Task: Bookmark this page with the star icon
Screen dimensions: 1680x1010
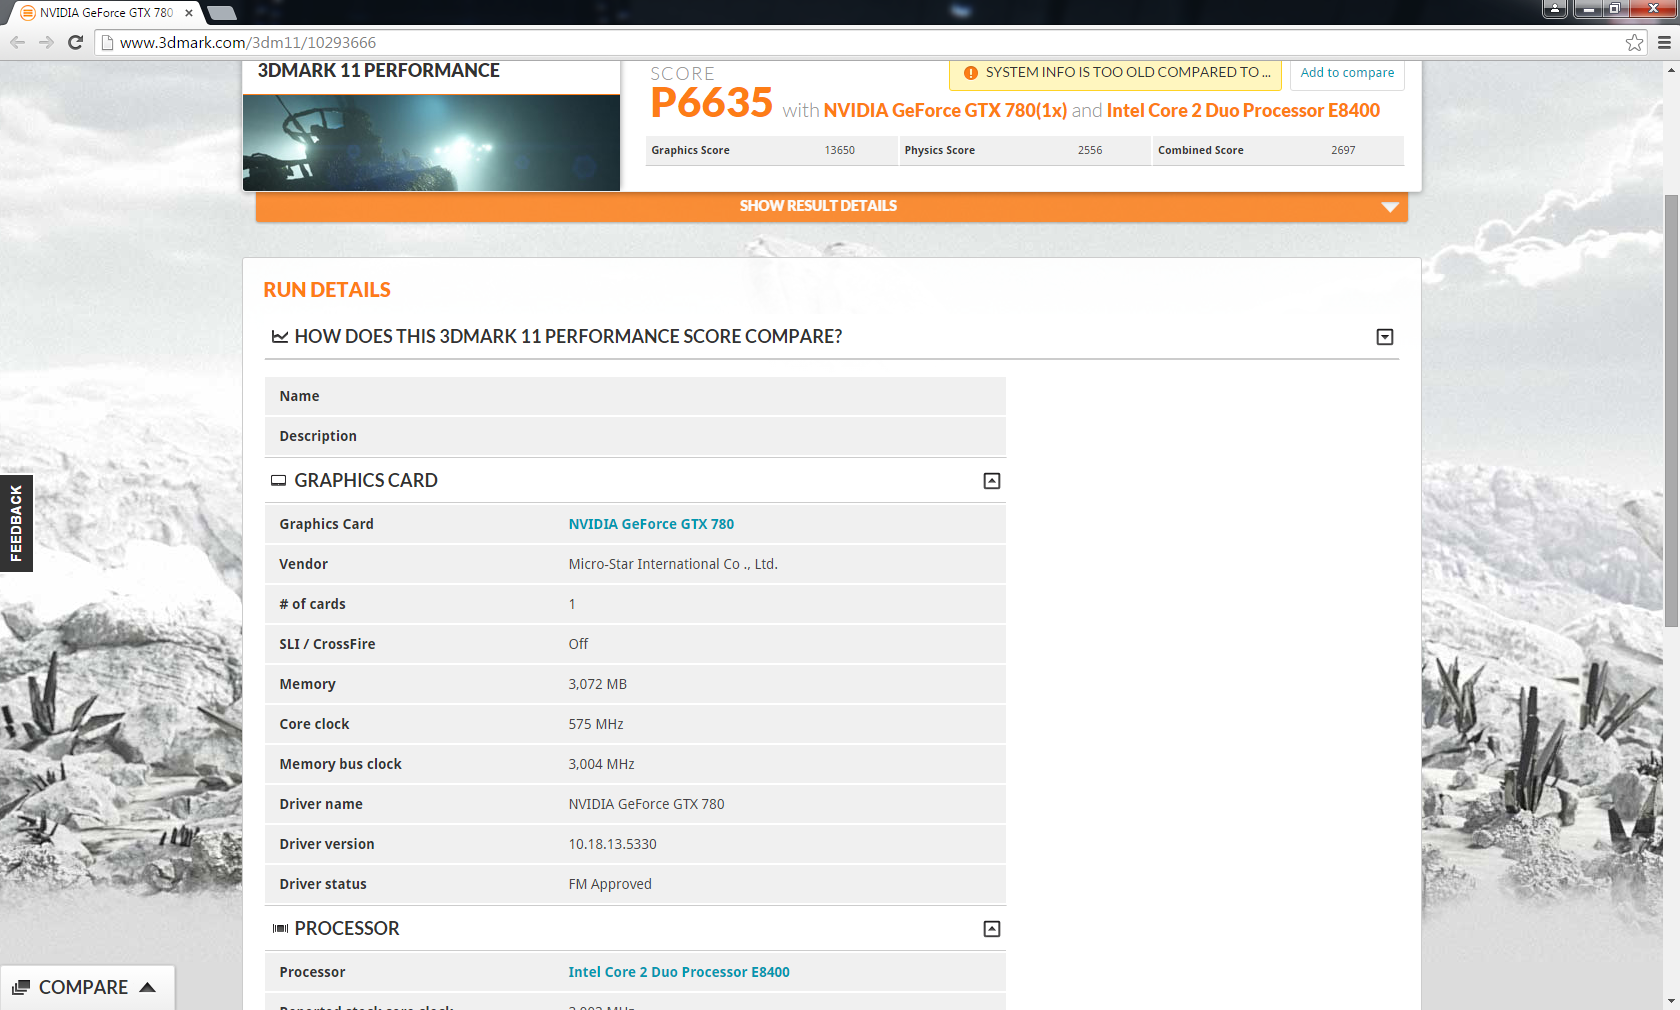Action: pyautogui.click(x=1634, y=42)
